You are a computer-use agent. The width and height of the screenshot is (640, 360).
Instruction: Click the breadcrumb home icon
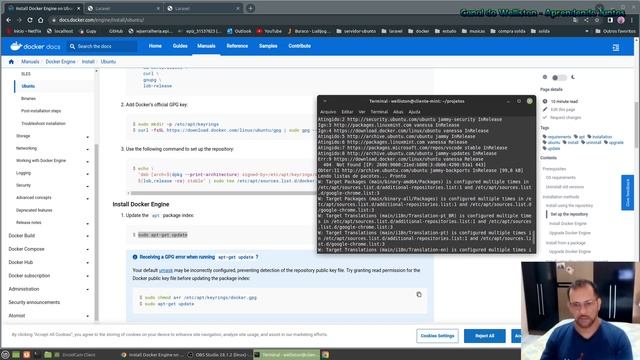click(11, 62)
